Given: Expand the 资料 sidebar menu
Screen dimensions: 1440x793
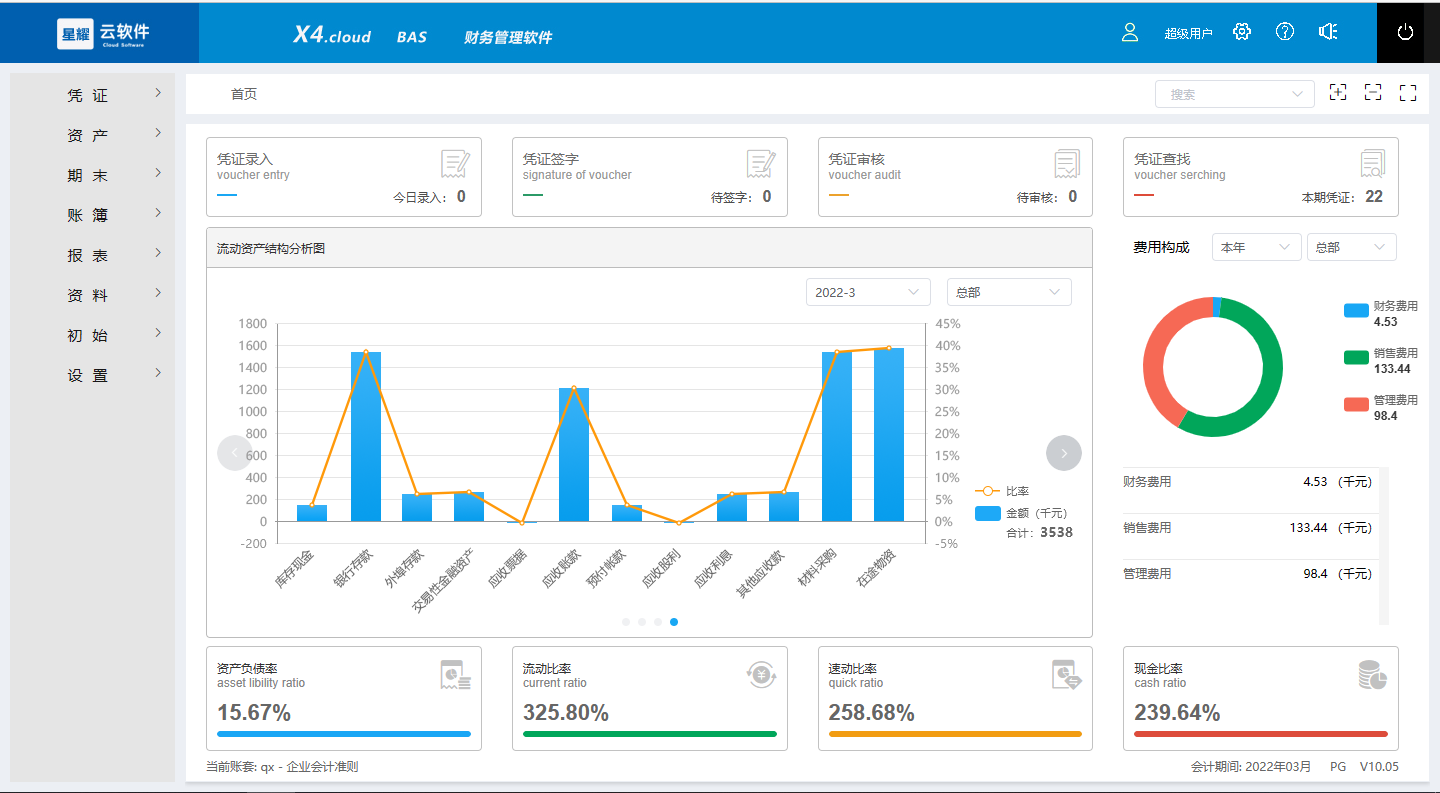Looking at the screenshot, I should click(92, 295).
